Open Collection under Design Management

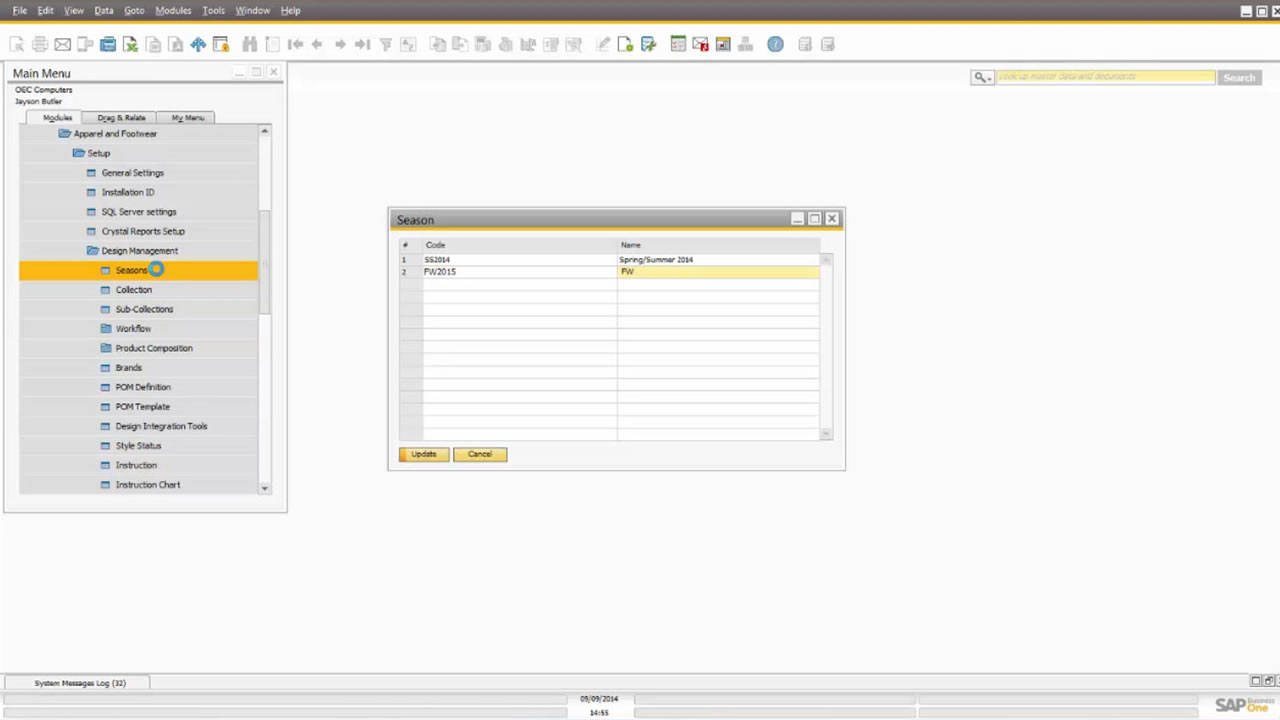(x=133, y=290)
